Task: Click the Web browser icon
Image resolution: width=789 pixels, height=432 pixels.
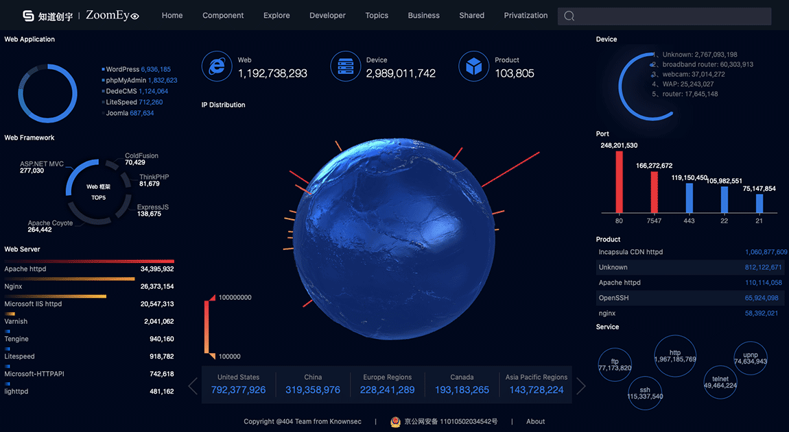Action: 217,66
